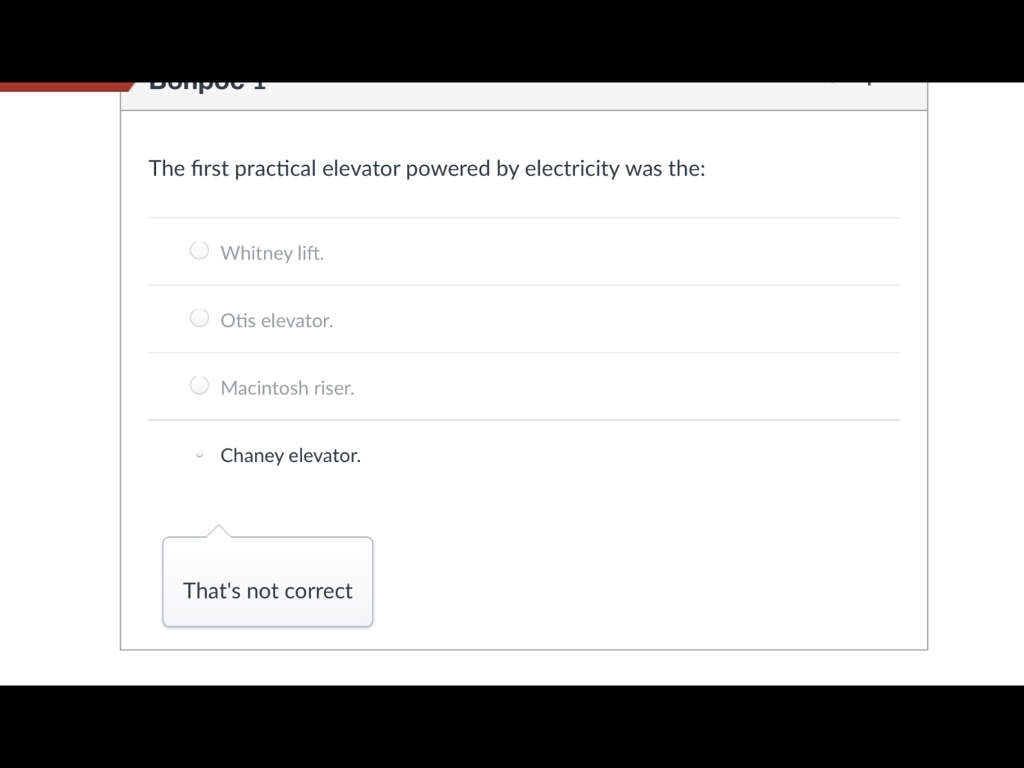Click the "Whitney lift." answer label
Viewport: 1024px width, 768px height.
272,253
